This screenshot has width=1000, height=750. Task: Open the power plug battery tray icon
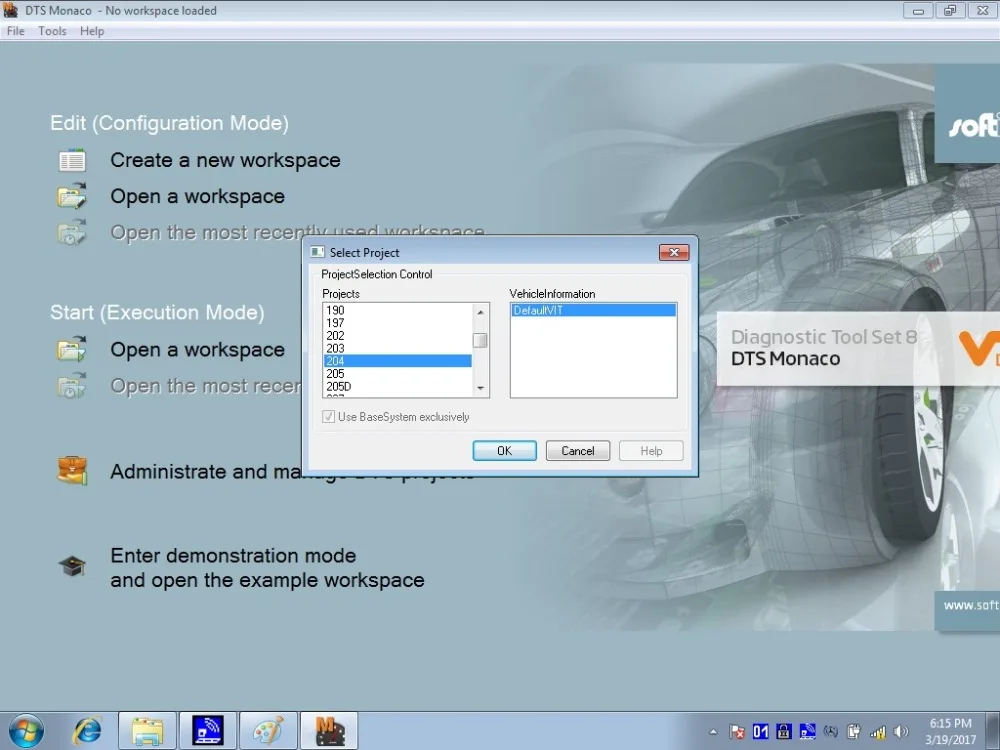pyautogui.click(x=854, y=732)
